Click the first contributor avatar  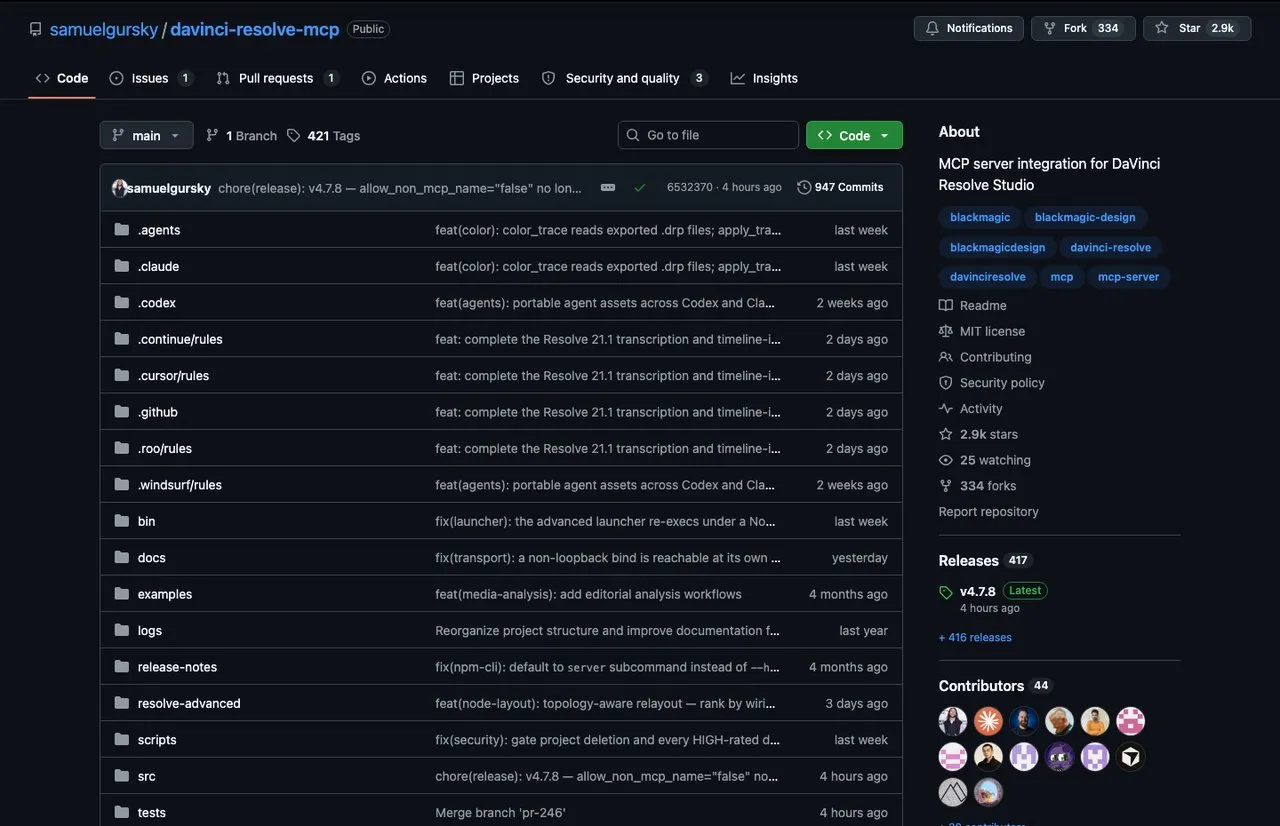(953, 721)
